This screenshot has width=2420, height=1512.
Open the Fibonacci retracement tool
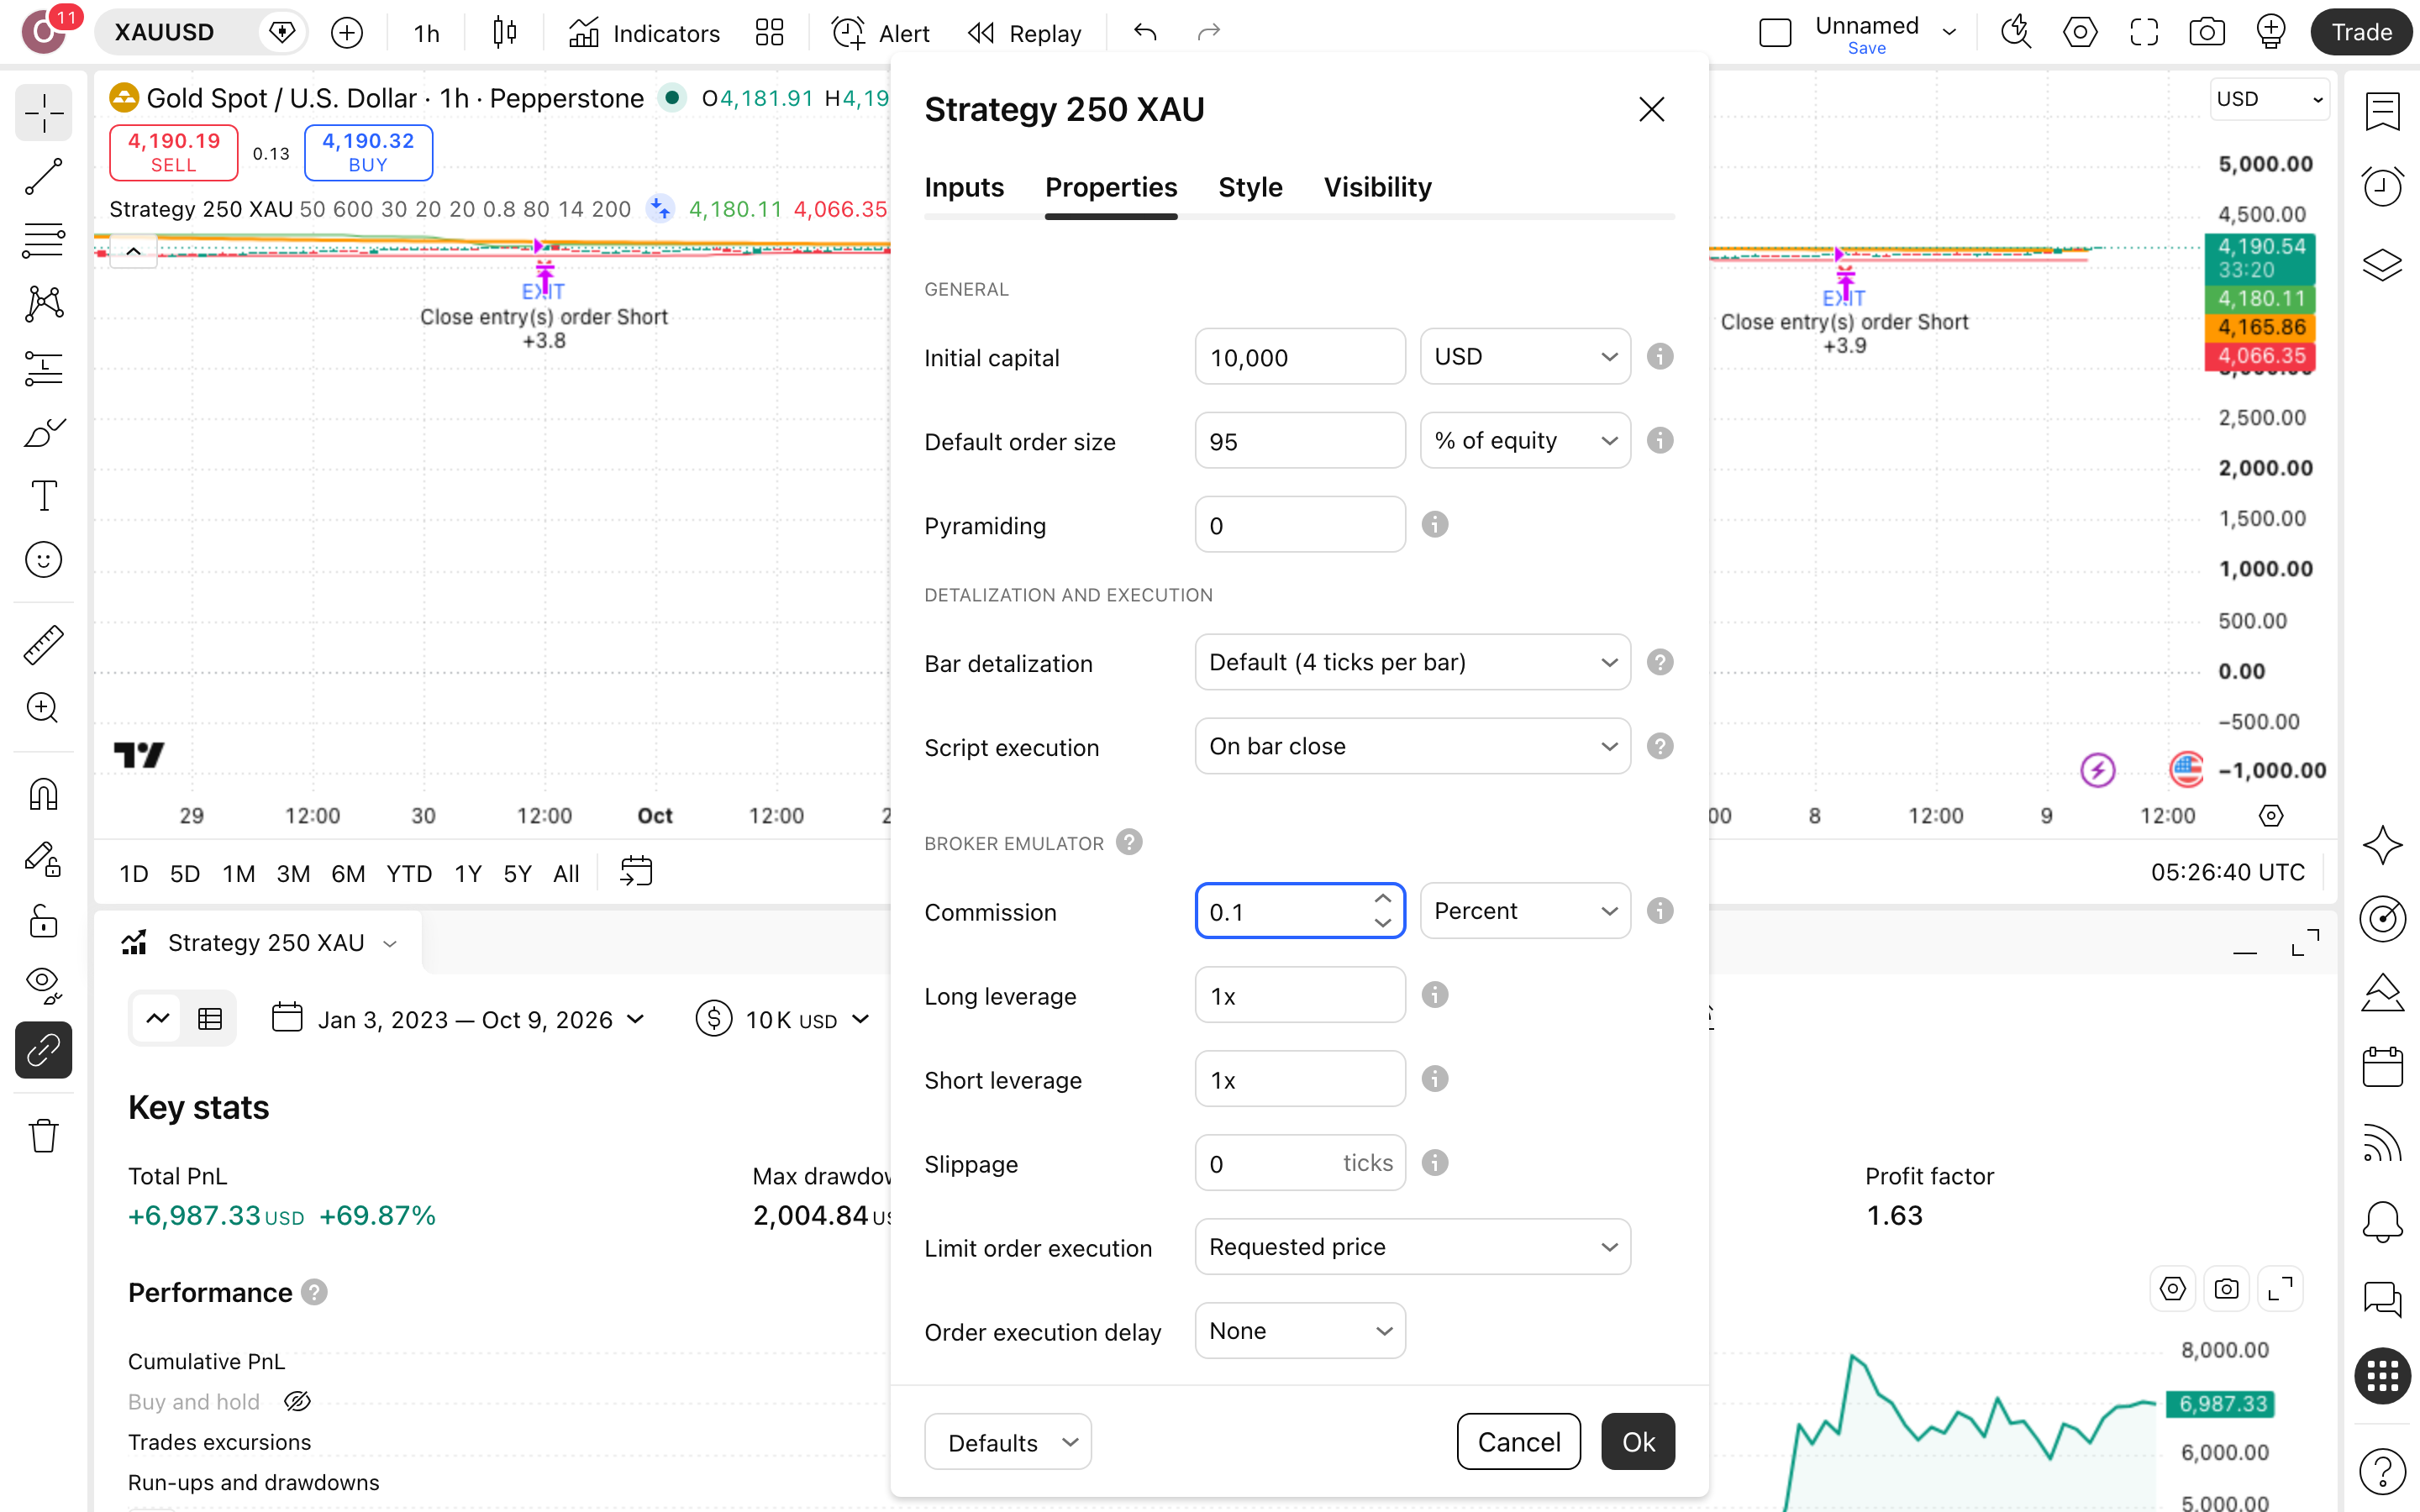click(43, 240)
